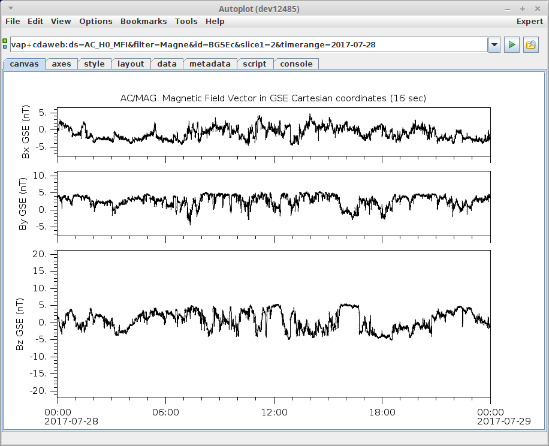Image resolution: width=549 pixels, height=446 pixels.
Task: Switch to the axes tab
Action: 61,64
